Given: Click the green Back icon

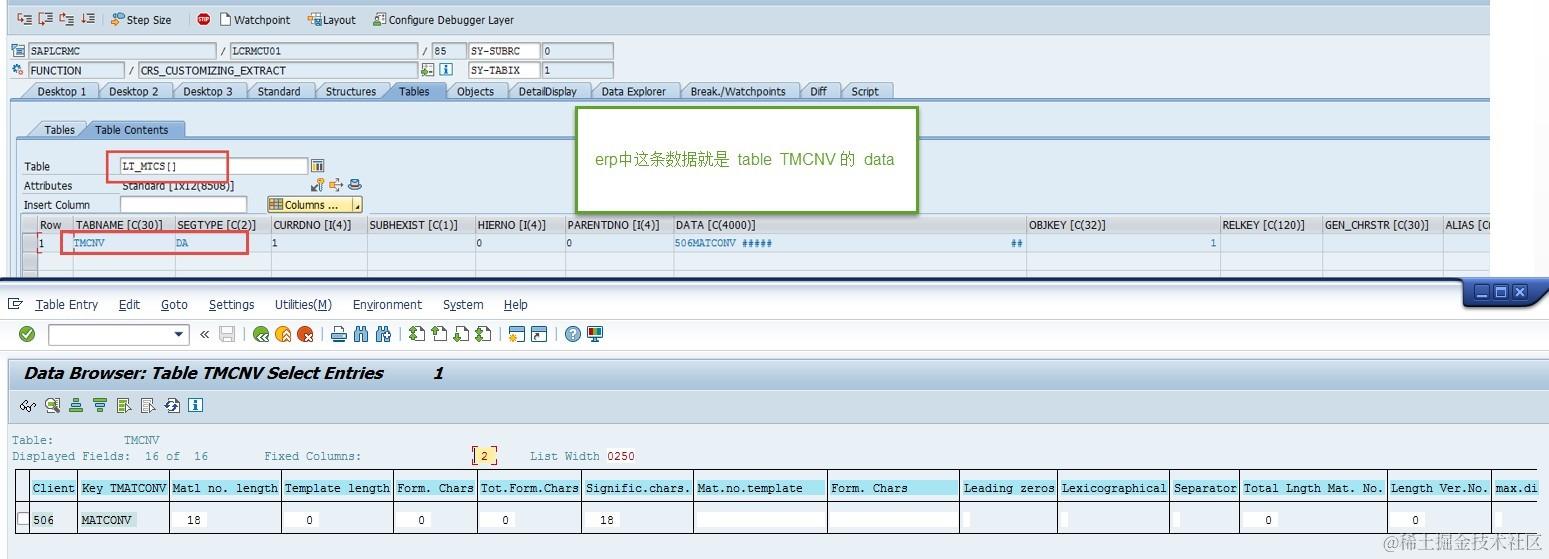Looking at the screenshot, I should [261, 334].
